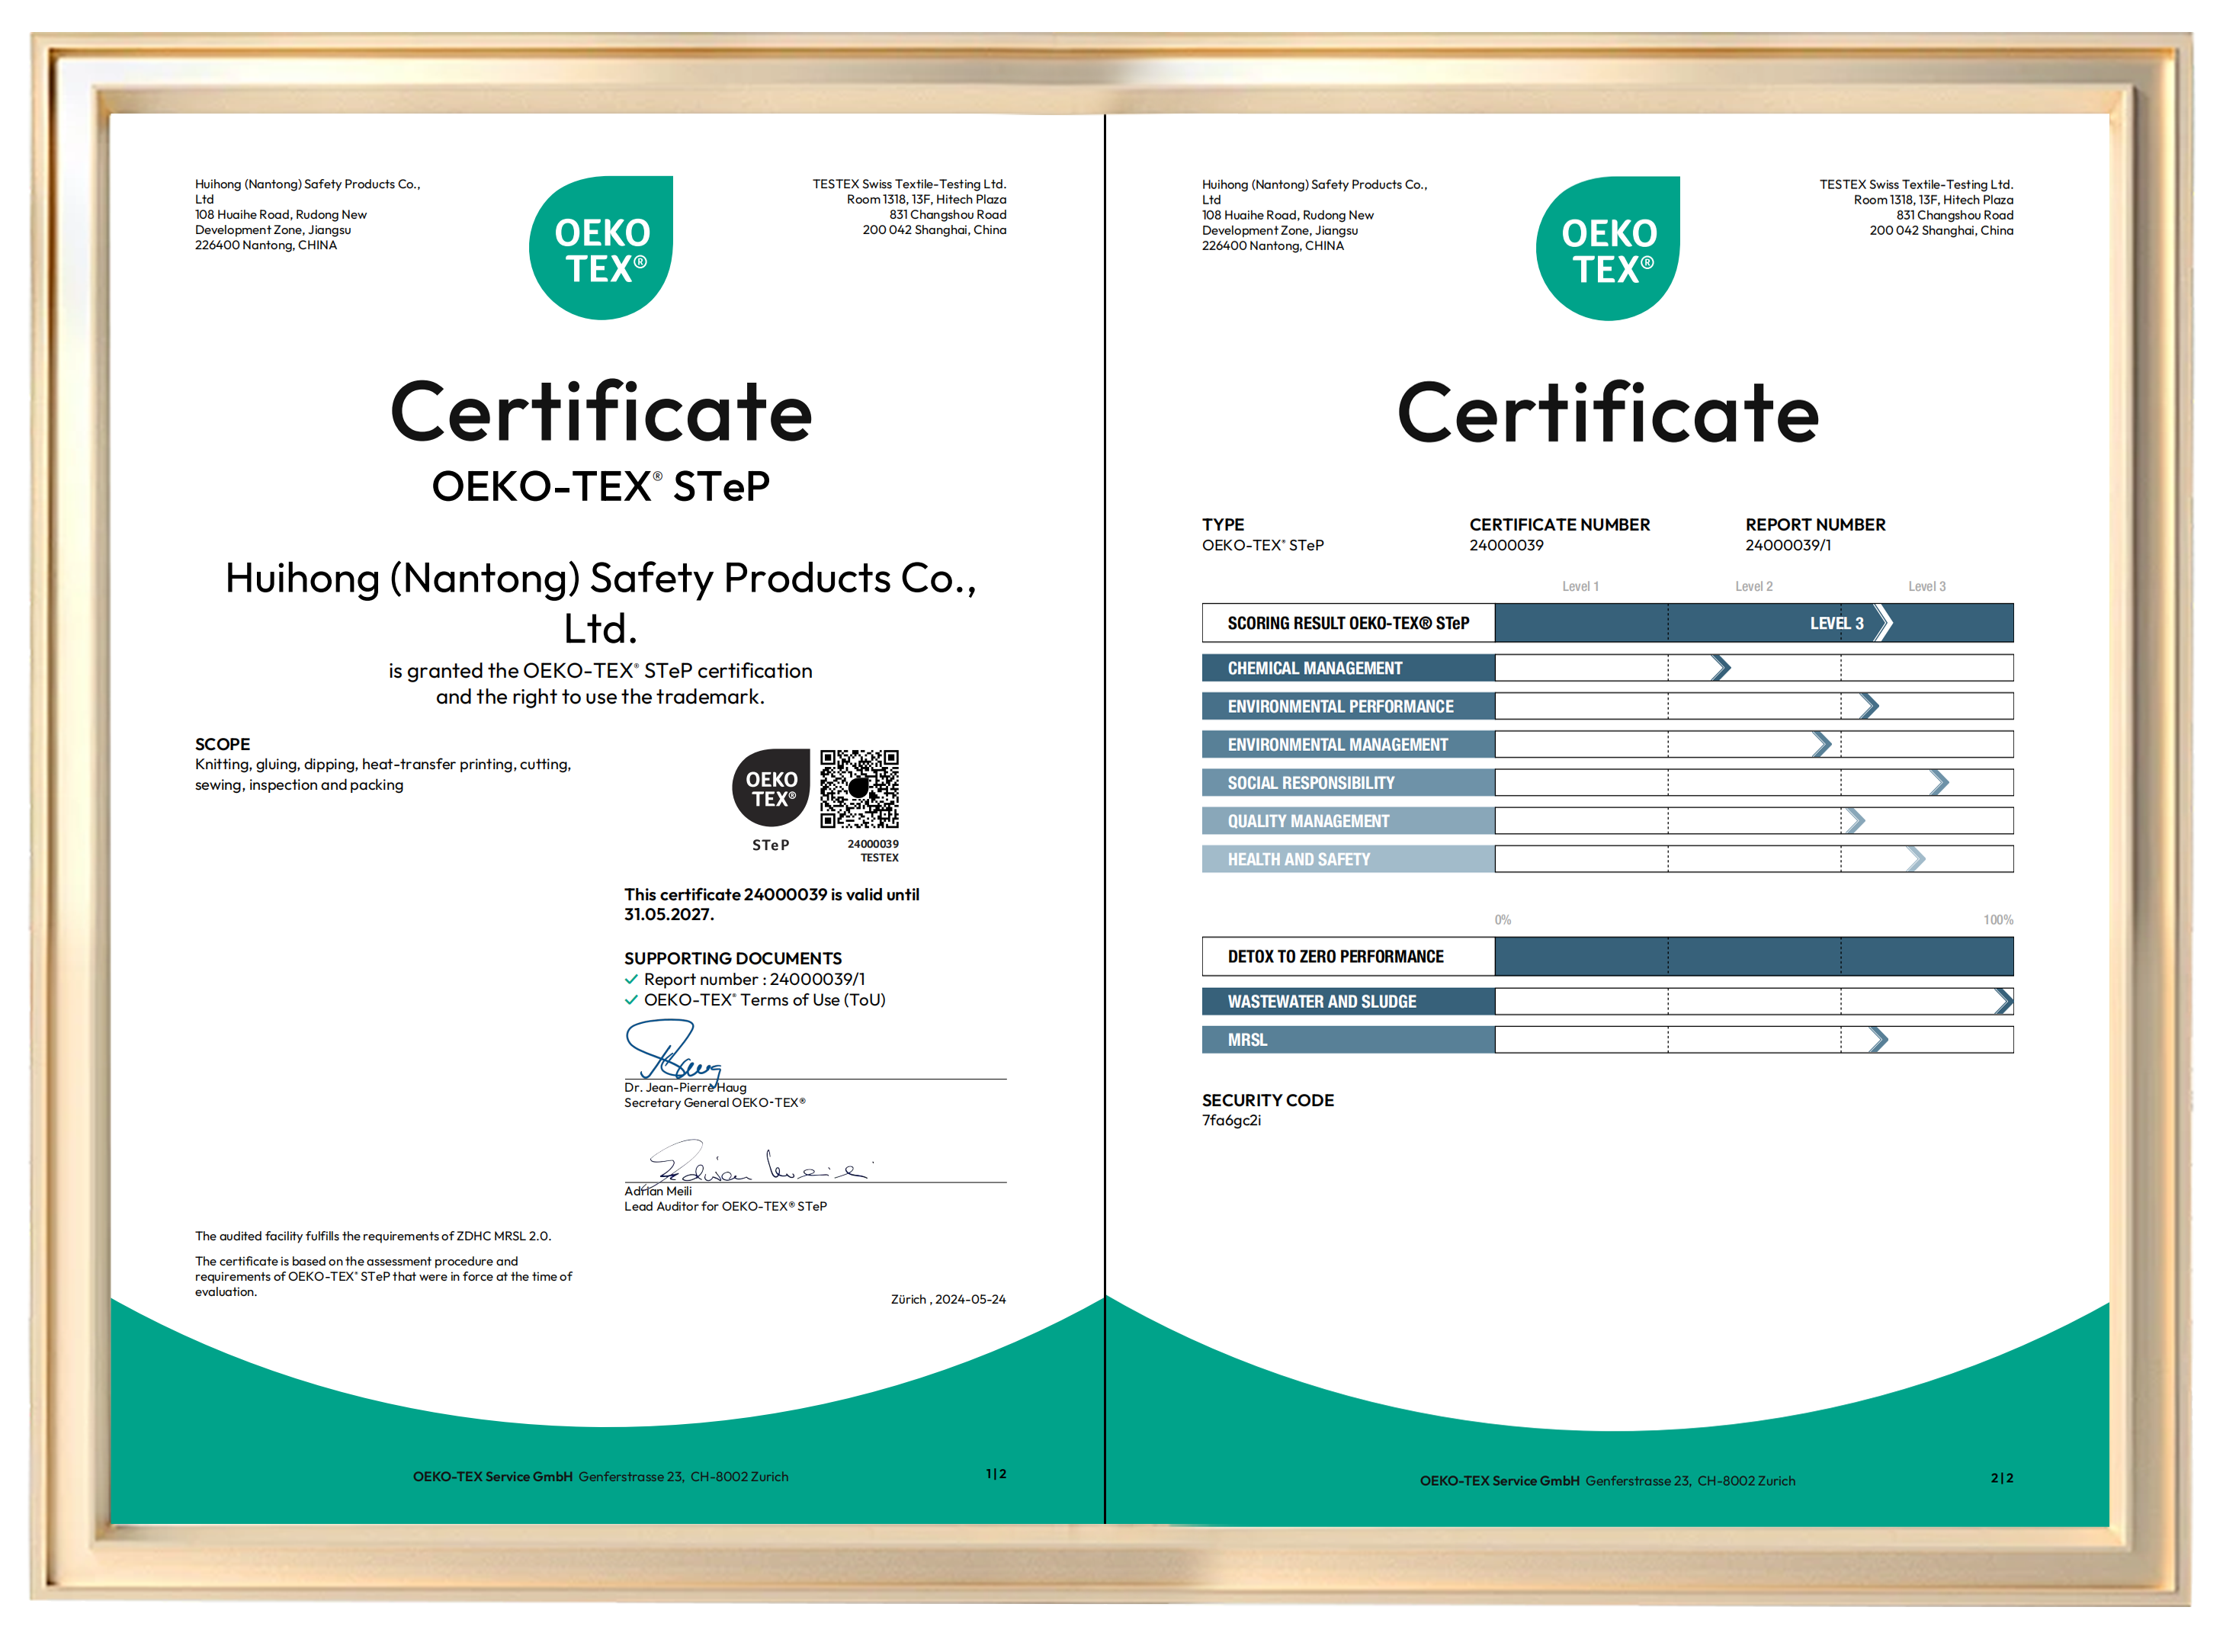
Task: Click the scope text starting with Knitting, gluing
Action: tap(383, 775)
